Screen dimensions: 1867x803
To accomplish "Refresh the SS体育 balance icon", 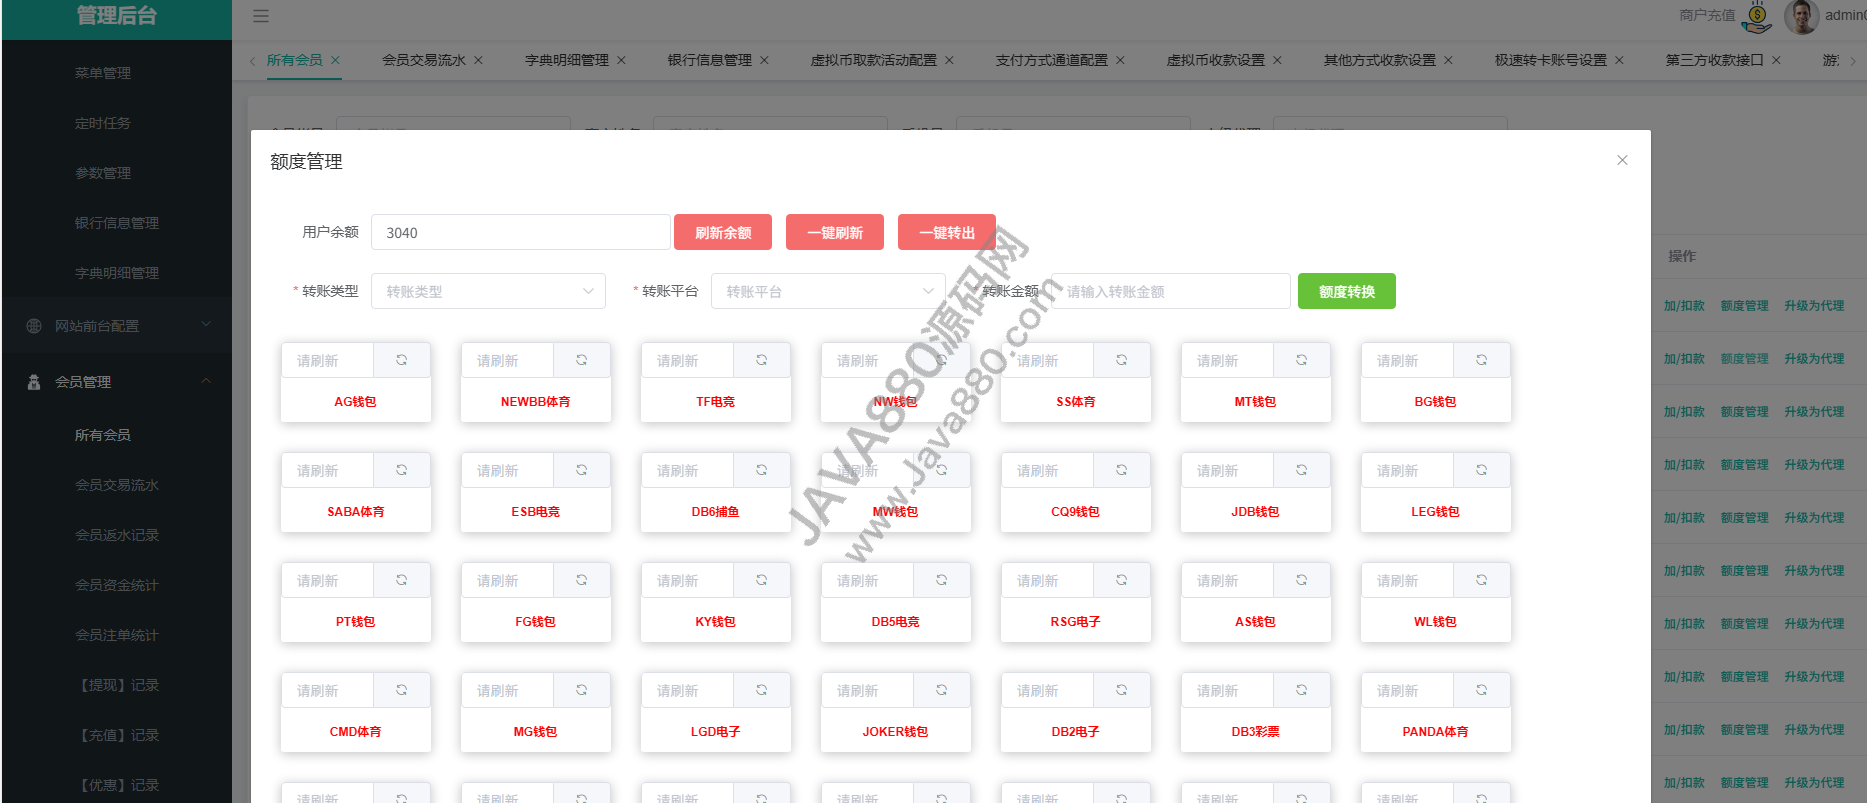I will click(1122, 360).
